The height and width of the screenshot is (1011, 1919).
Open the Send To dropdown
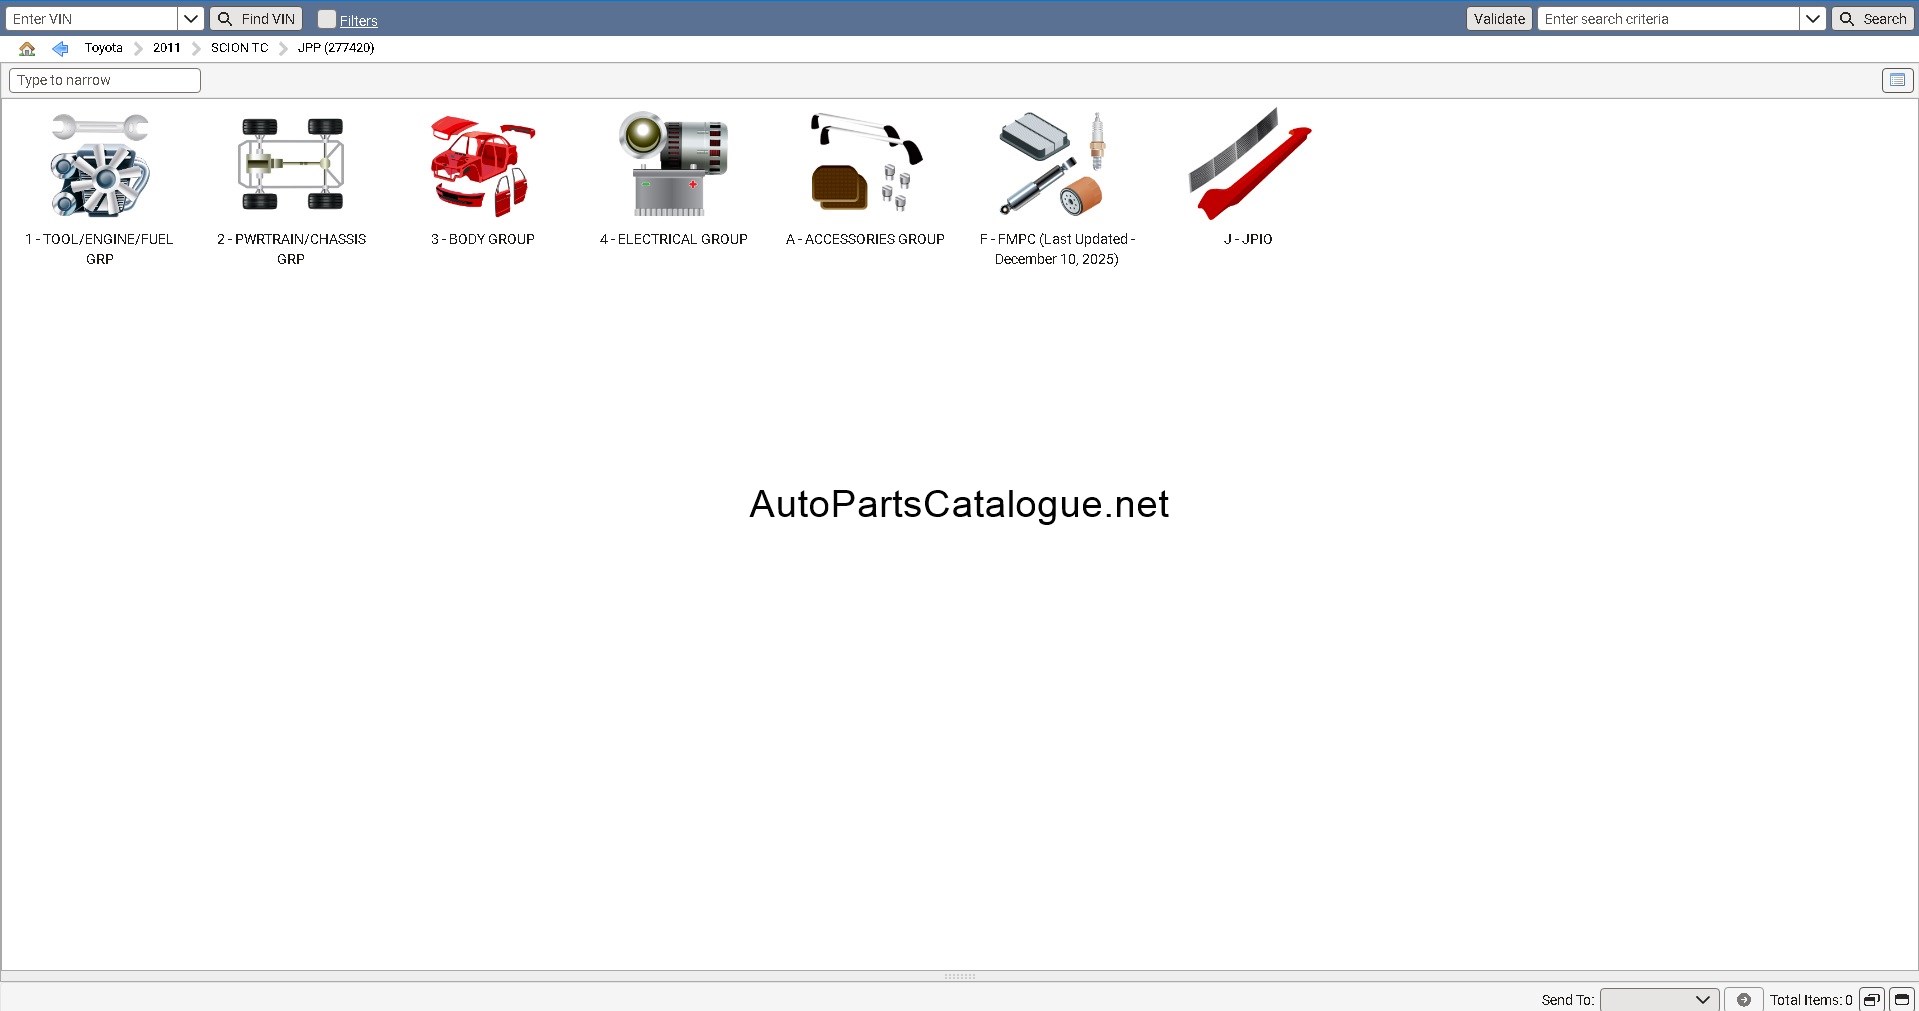[x=1659, y=1000]
